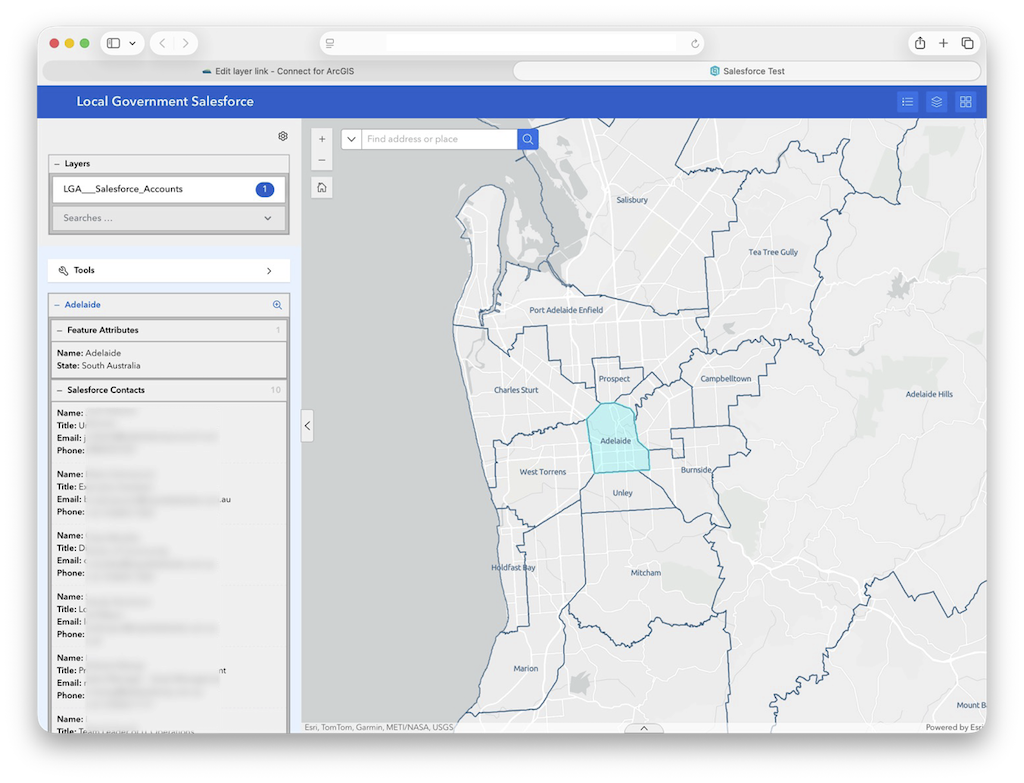Zoom out using the minus icon

(x=321, y=159)
